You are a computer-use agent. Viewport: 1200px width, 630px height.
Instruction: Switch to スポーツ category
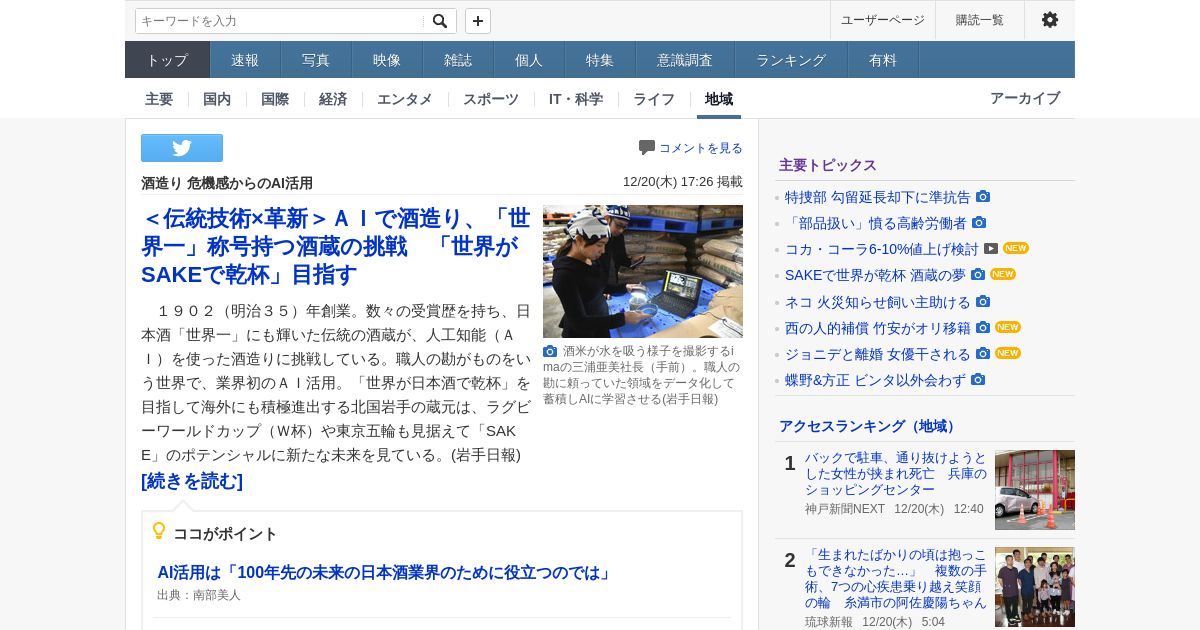point(491,99)
